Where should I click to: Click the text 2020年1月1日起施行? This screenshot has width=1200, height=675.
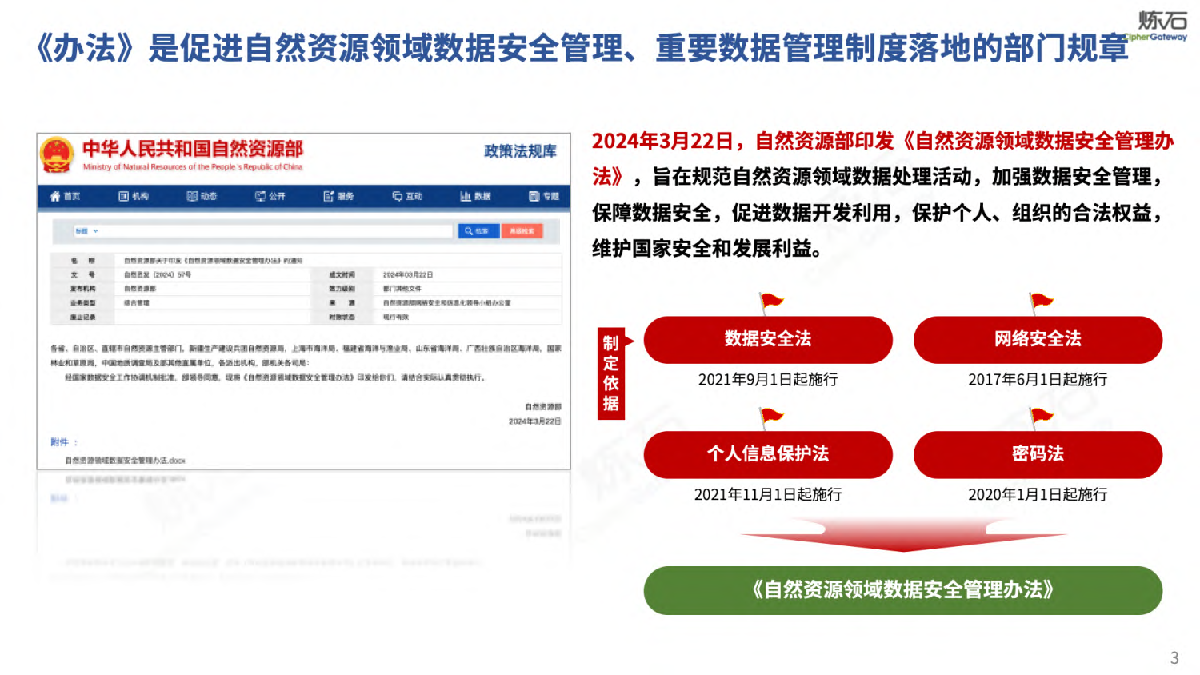1038,494
